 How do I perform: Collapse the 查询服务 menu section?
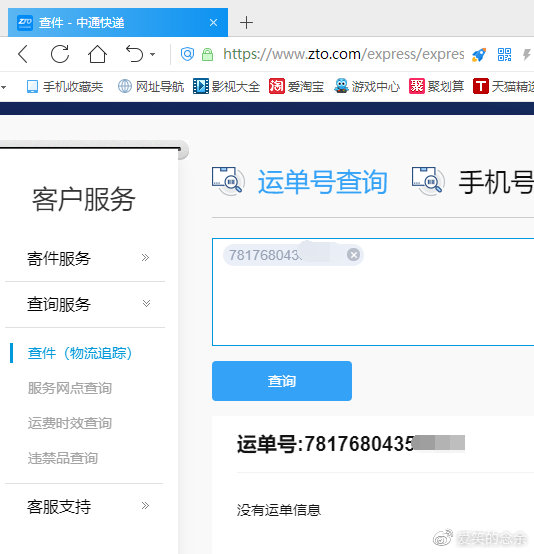(x=85, y=304)
